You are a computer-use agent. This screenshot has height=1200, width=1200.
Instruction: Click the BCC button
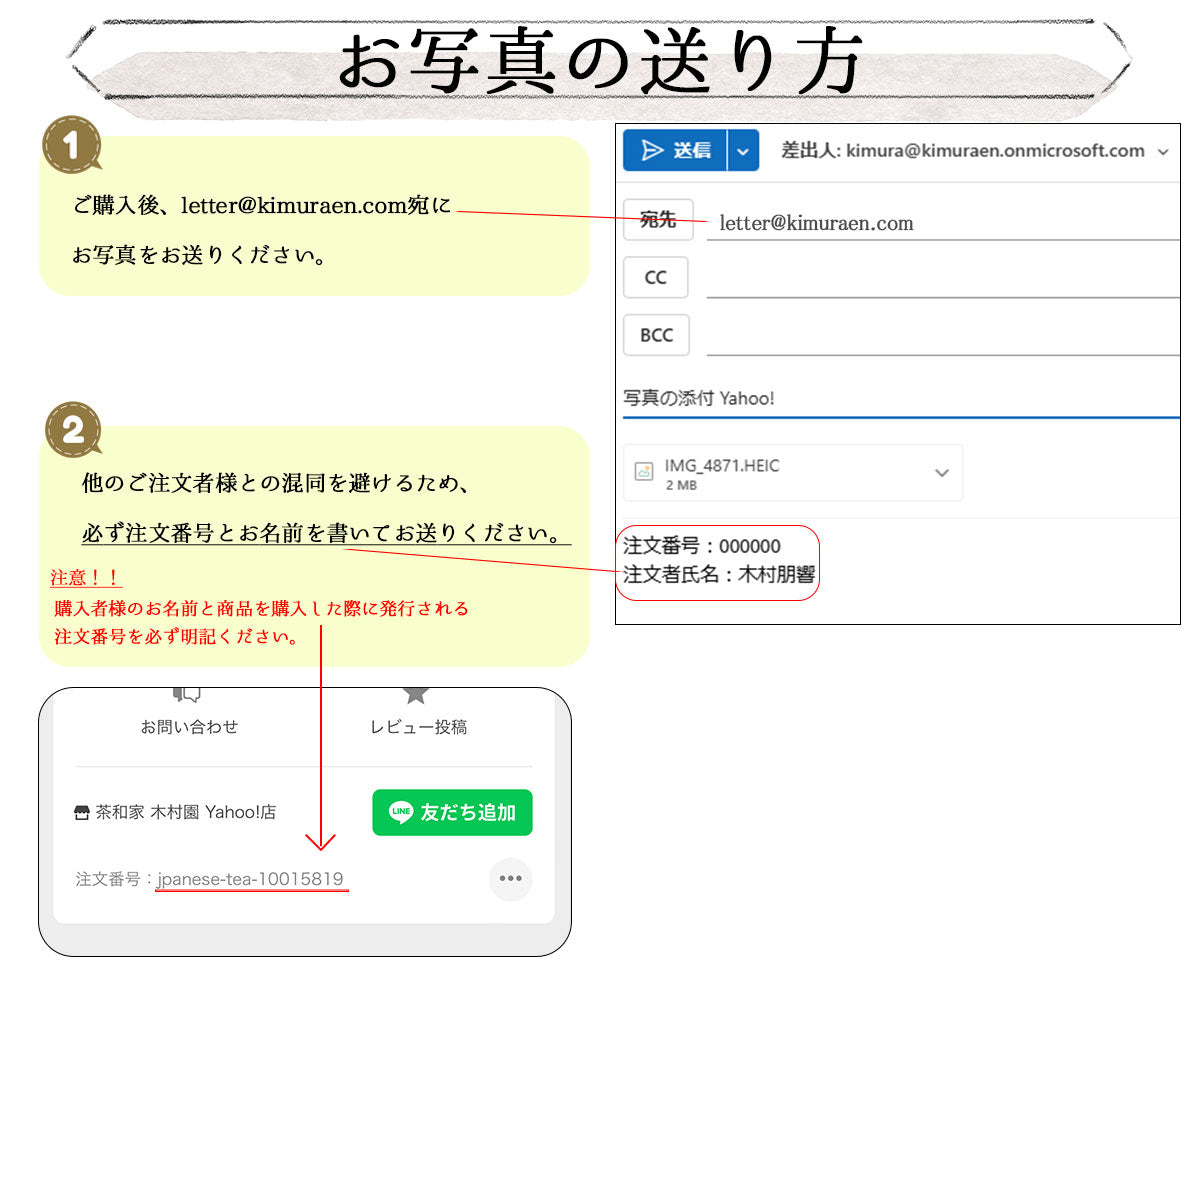pos(656,336)
